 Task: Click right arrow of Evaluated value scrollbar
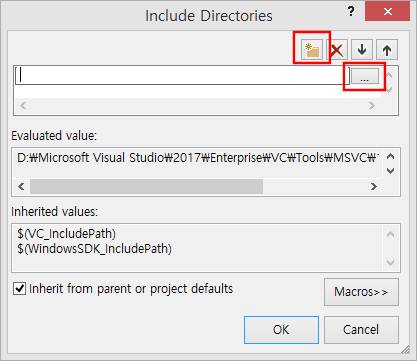[x=374, y=186]
